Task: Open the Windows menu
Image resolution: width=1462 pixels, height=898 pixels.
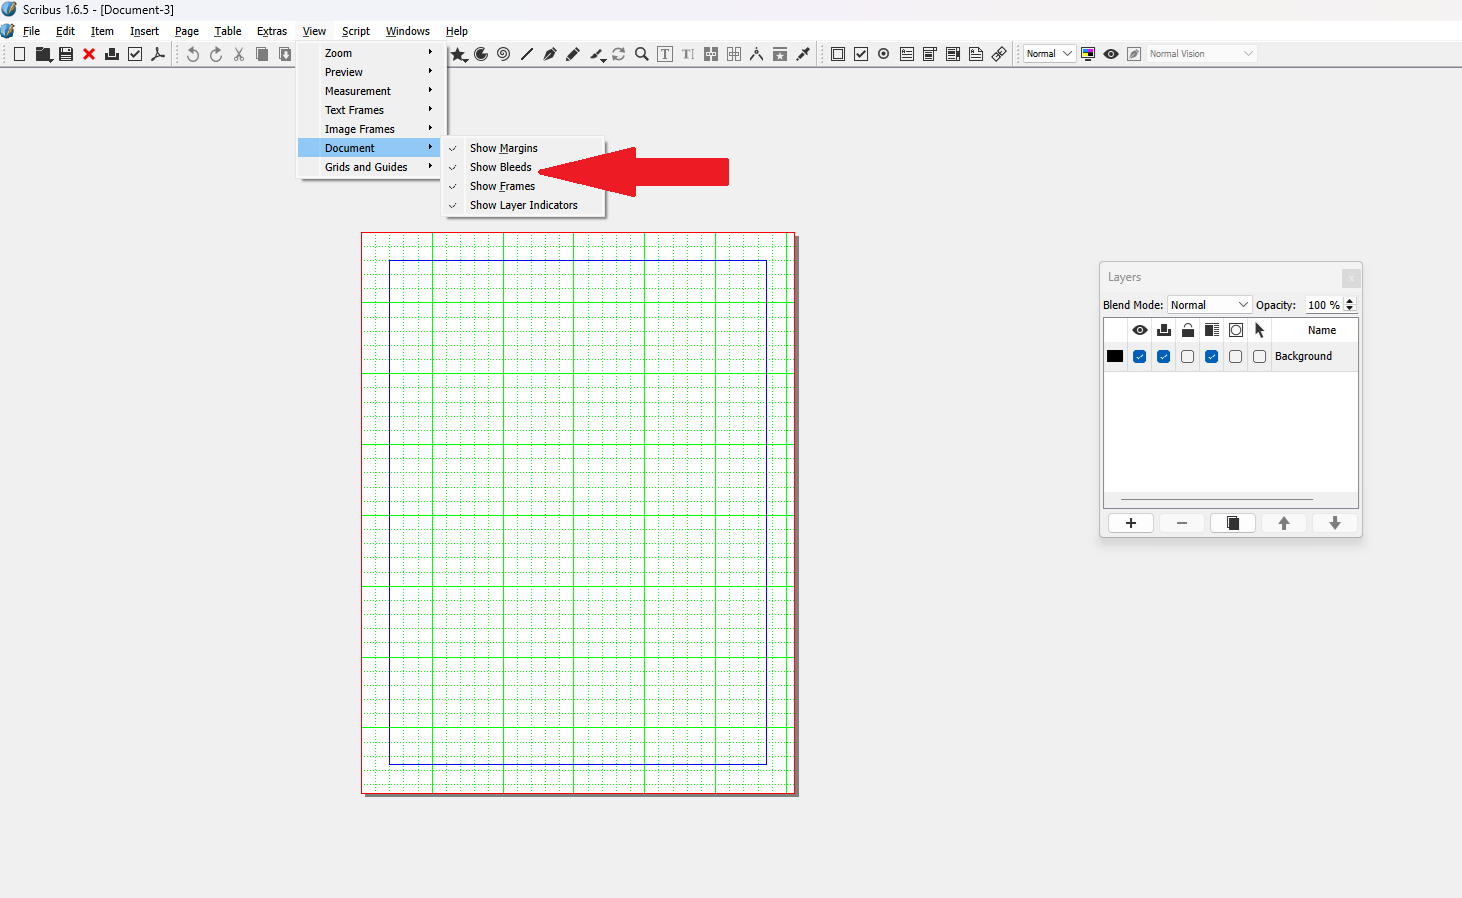Action: pyautogui.click(x=408, y=31)
